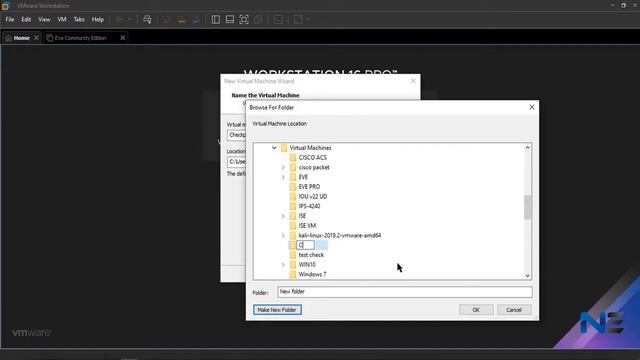Image resolution: width=640 pixels, height=360 pixels.
Task: Click the test check folder icon
Action: coord(293,255)
